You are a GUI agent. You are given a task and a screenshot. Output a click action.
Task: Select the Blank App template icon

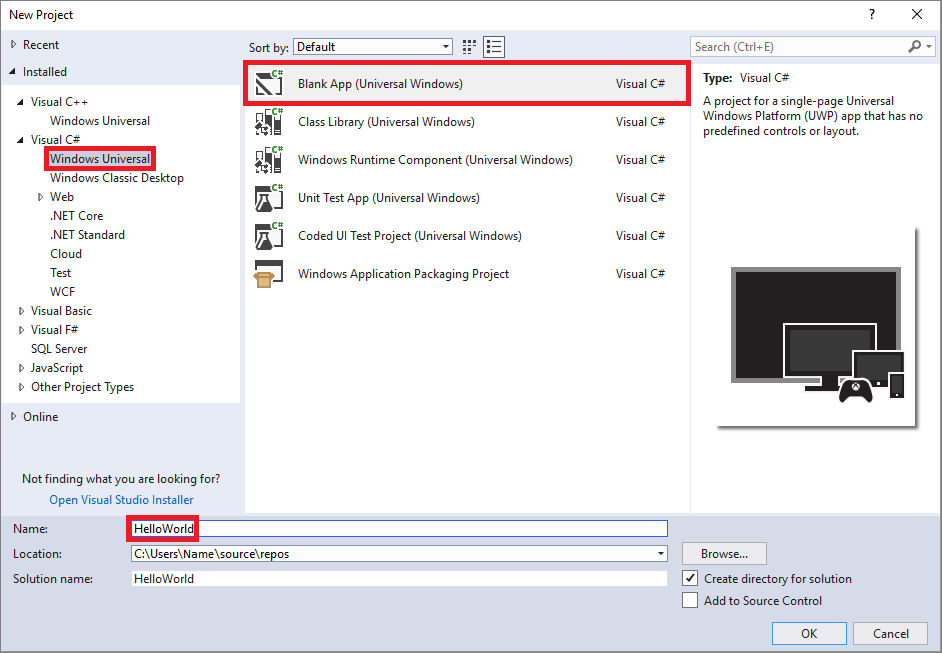coord(268,83)
